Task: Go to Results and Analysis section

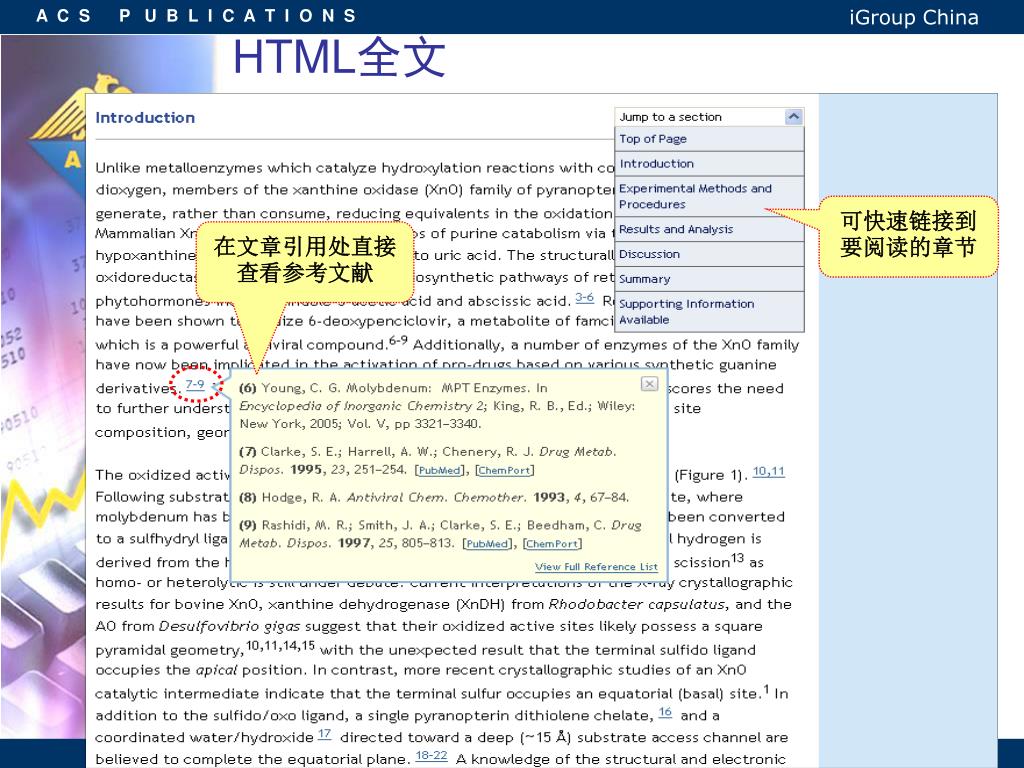Action: 709,229
